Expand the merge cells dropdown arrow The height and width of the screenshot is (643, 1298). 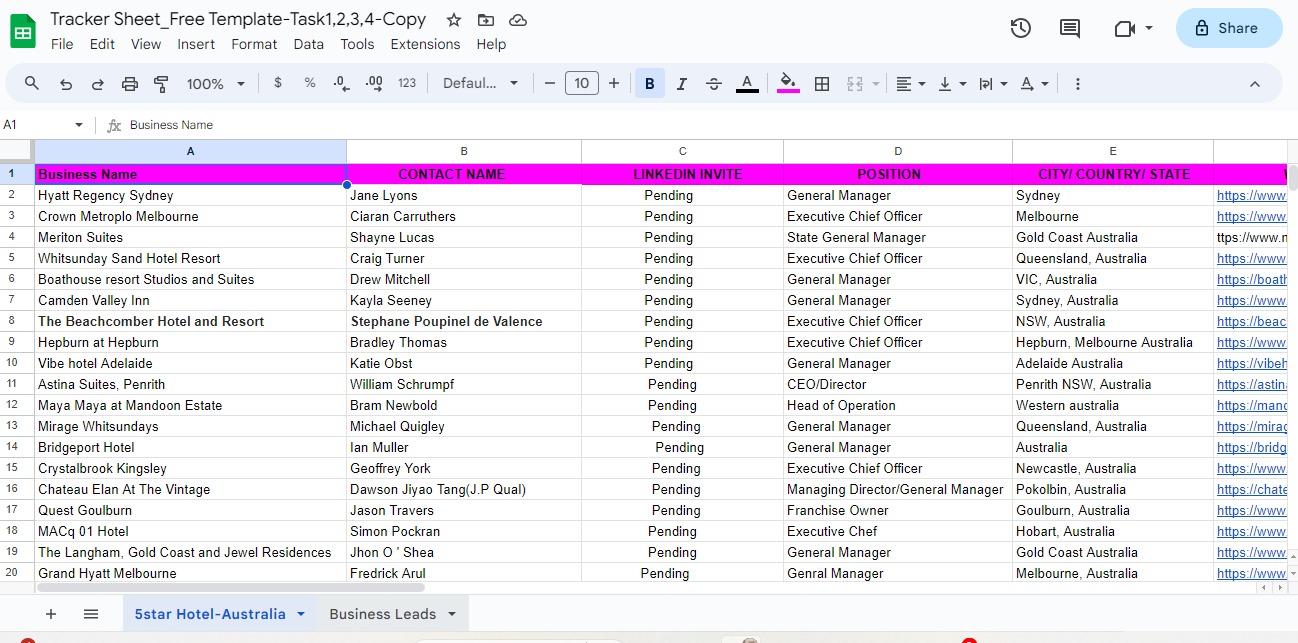(x=876, y=84)
